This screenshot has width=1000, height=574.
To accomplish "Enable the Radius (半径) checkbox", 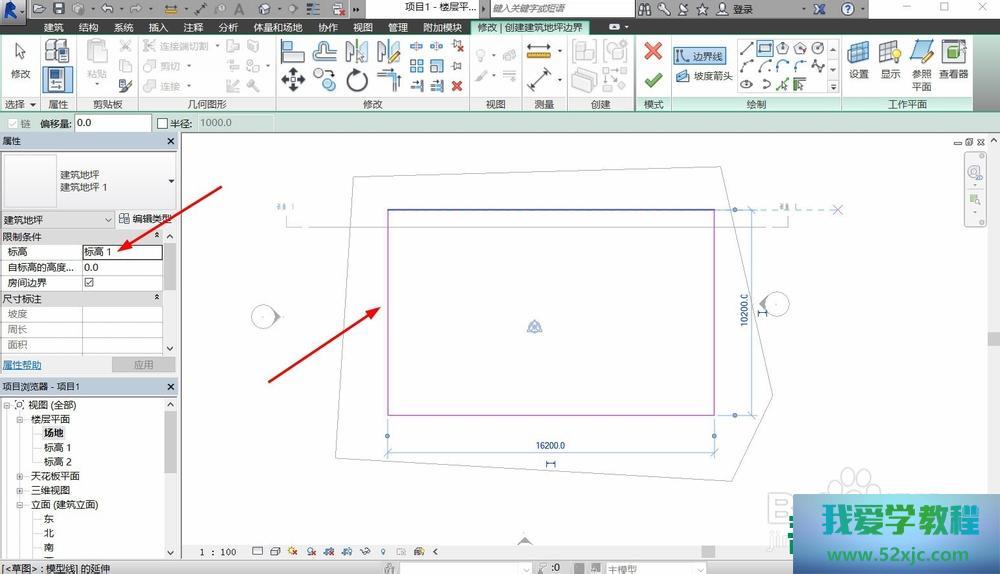I will click(x=163, y=123).
